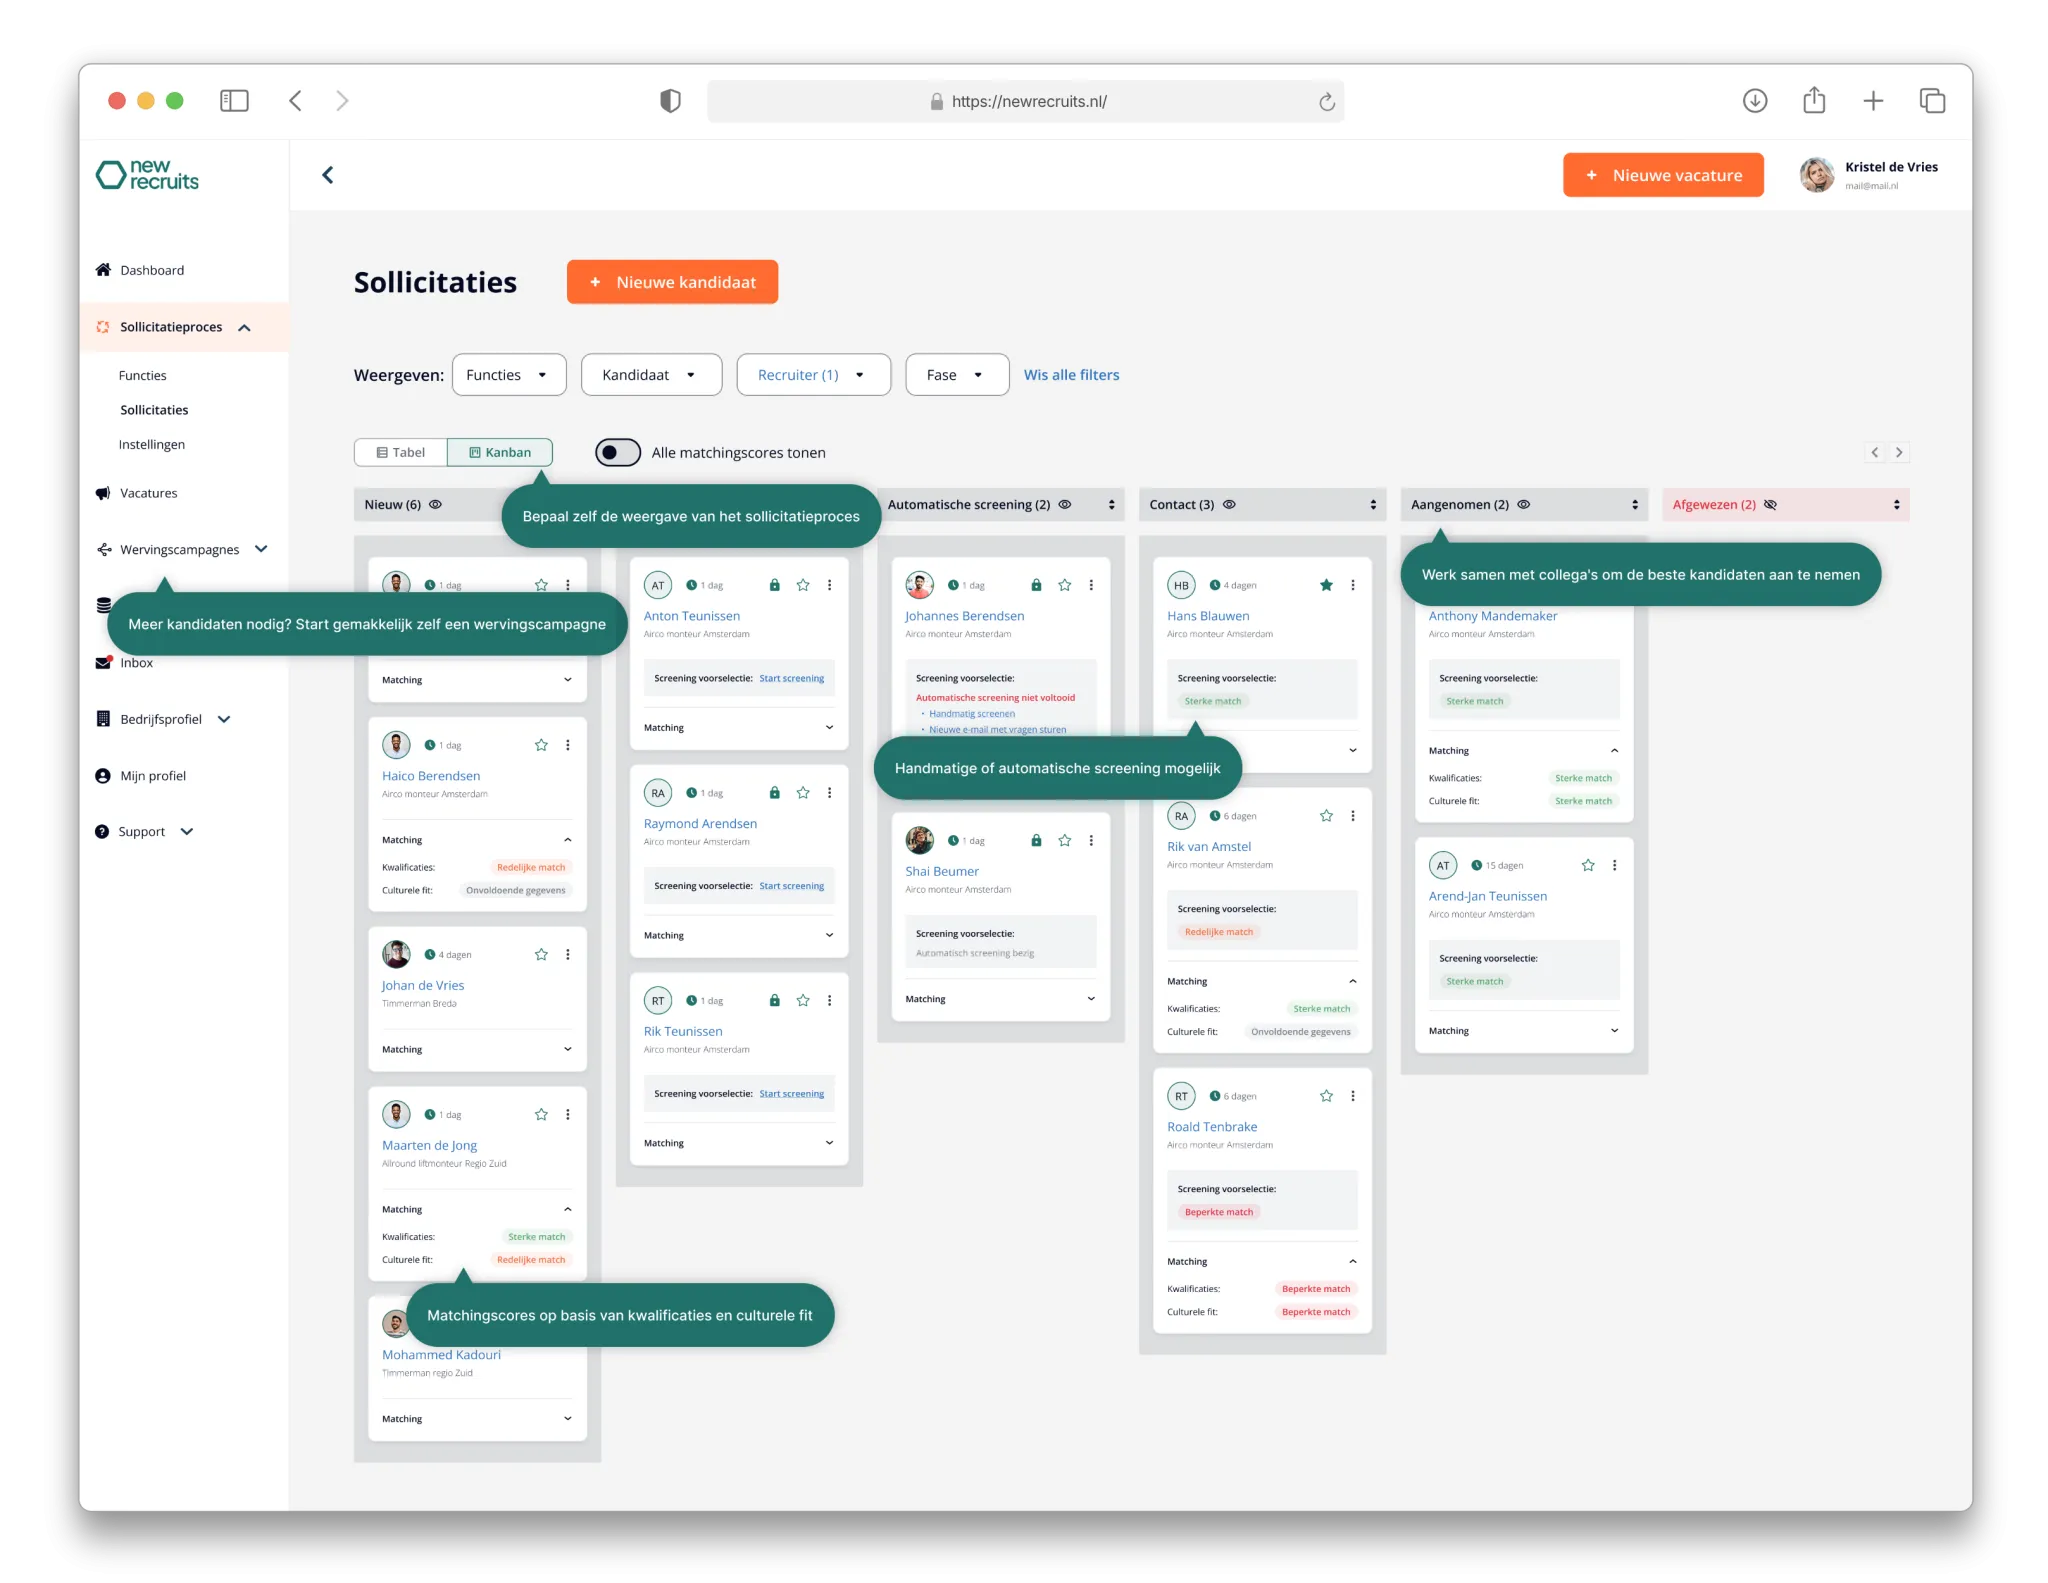Go to Dashboard via the home icon
Image resolution: width=2048 pixels, height=1583 pixels.
103,269
